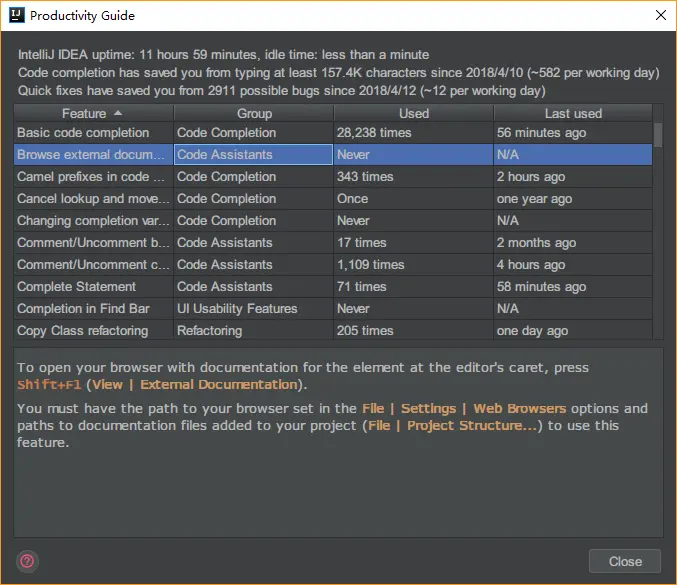This screenshot has height=585, width=677.
Task: Click the Close button at bottom
Action: click(625, 561)
